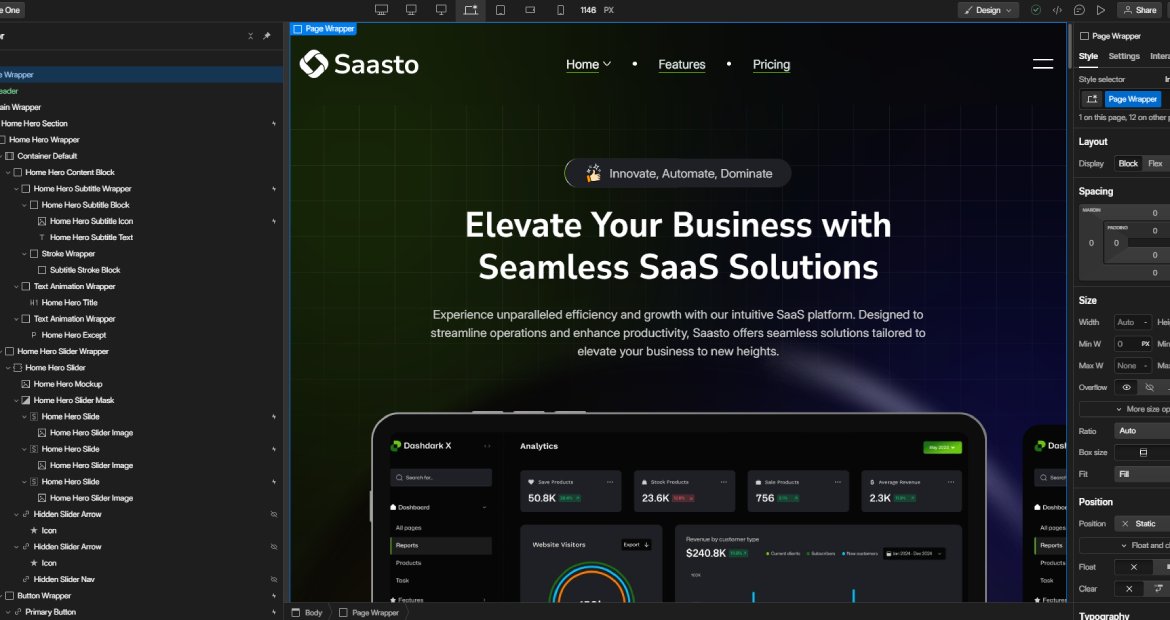Set display to Block
The height and width of the screenshot is (620, 1170).
pos(1128,163)
